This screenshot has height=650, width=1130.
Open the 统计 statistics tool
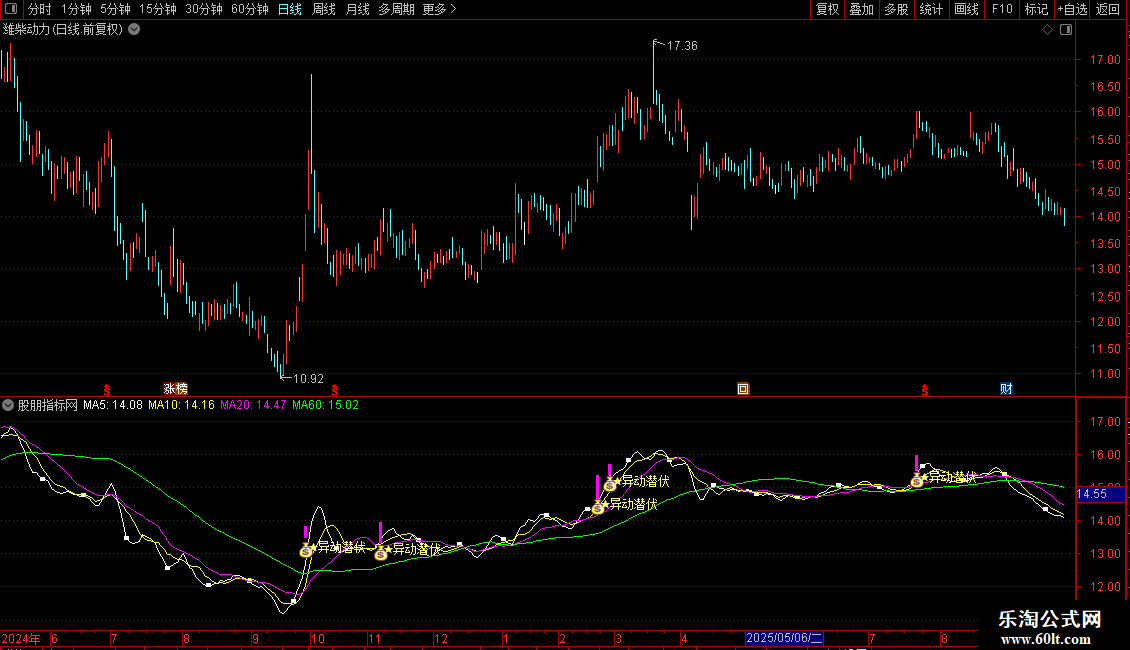point(930,9)
